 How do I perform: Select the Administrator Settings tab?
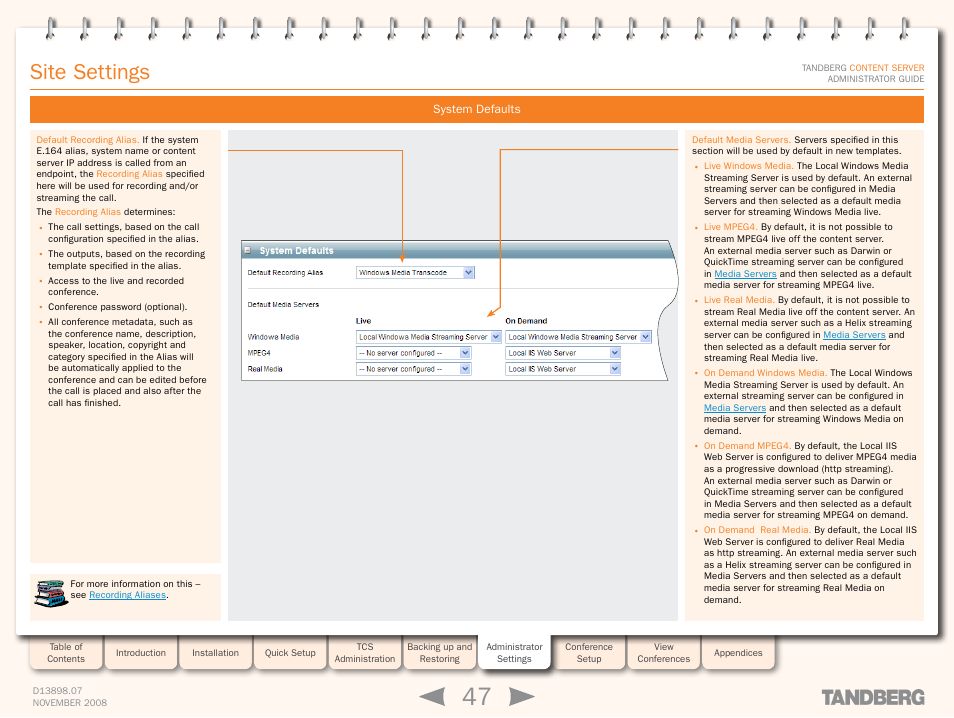click(x=514, y=653)
